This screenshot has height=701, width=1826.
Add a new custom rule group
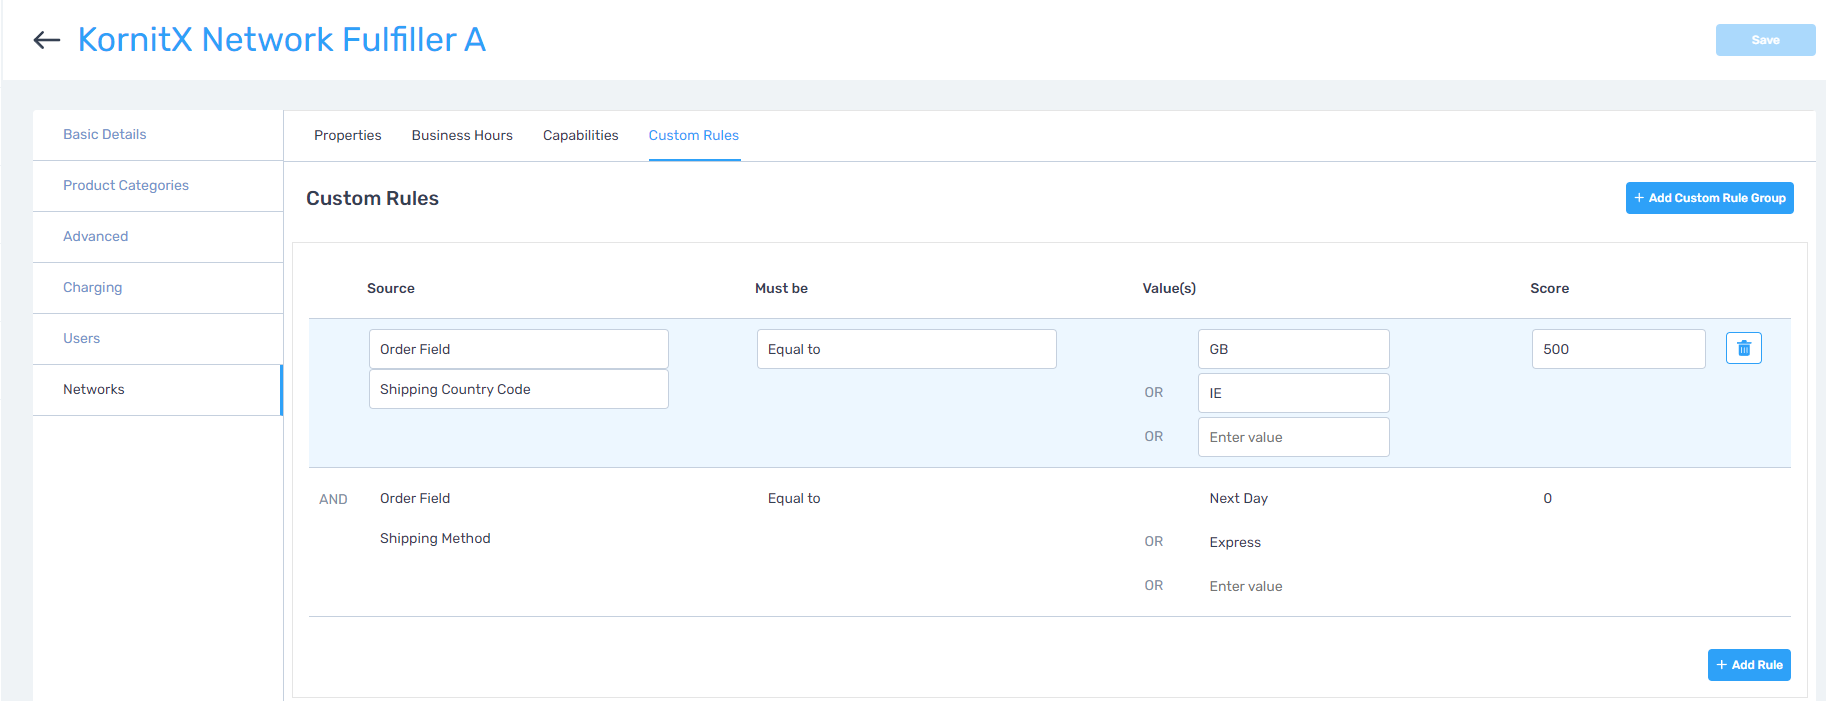1709,198
